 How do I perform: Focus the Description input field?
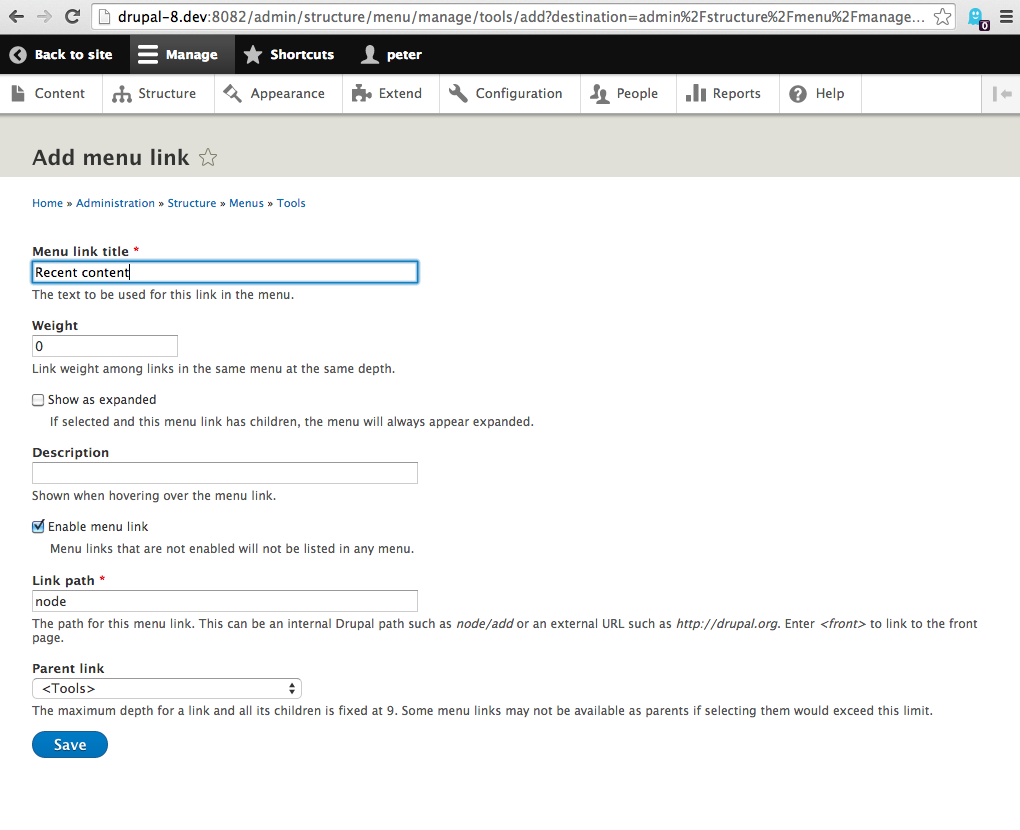coord(225,473)
